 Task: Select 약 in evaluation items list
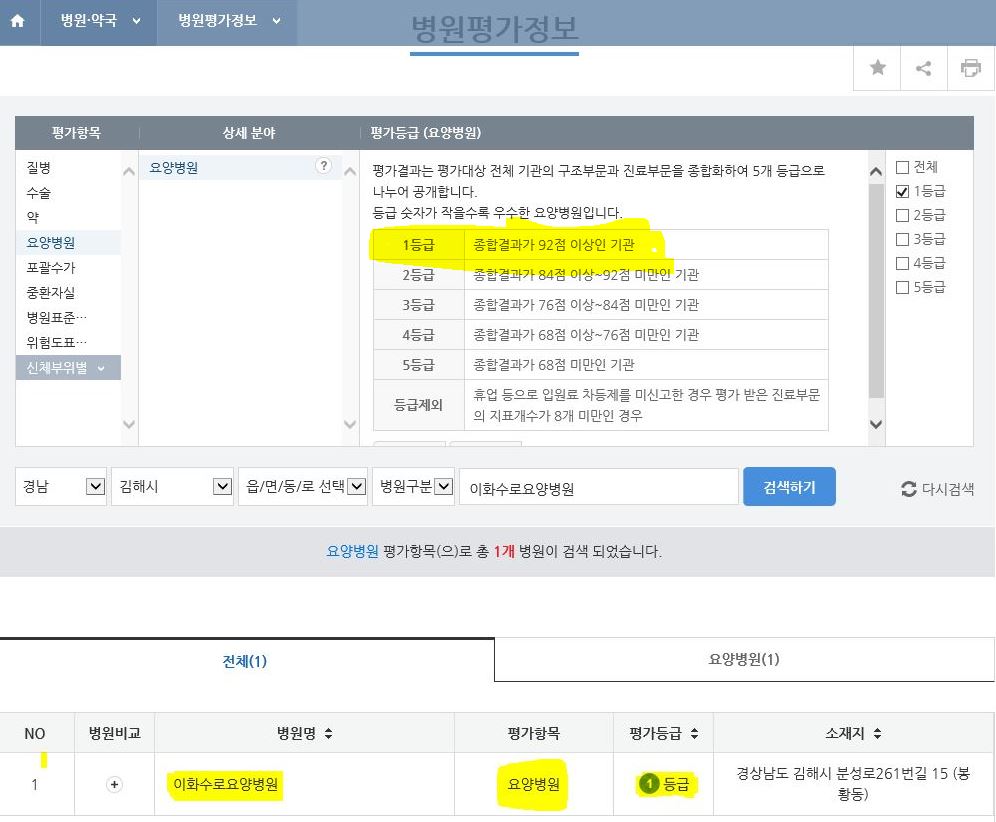33,218
